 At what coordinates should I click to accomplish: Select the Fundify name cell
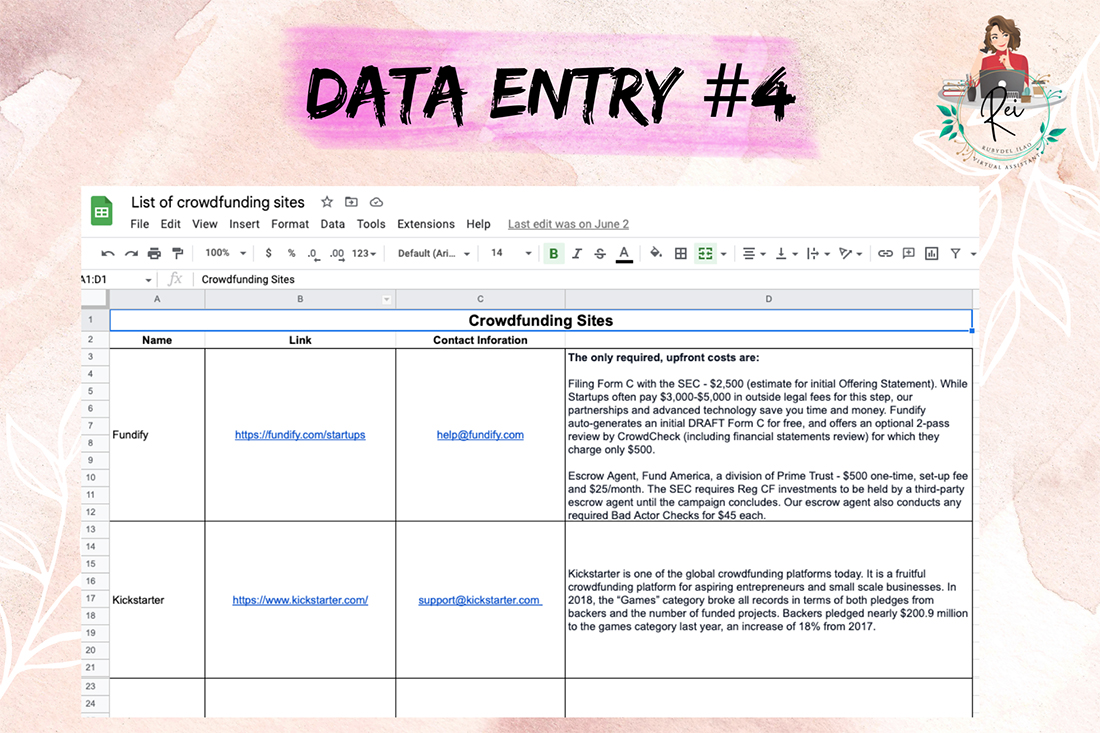(x=157, y=435)
